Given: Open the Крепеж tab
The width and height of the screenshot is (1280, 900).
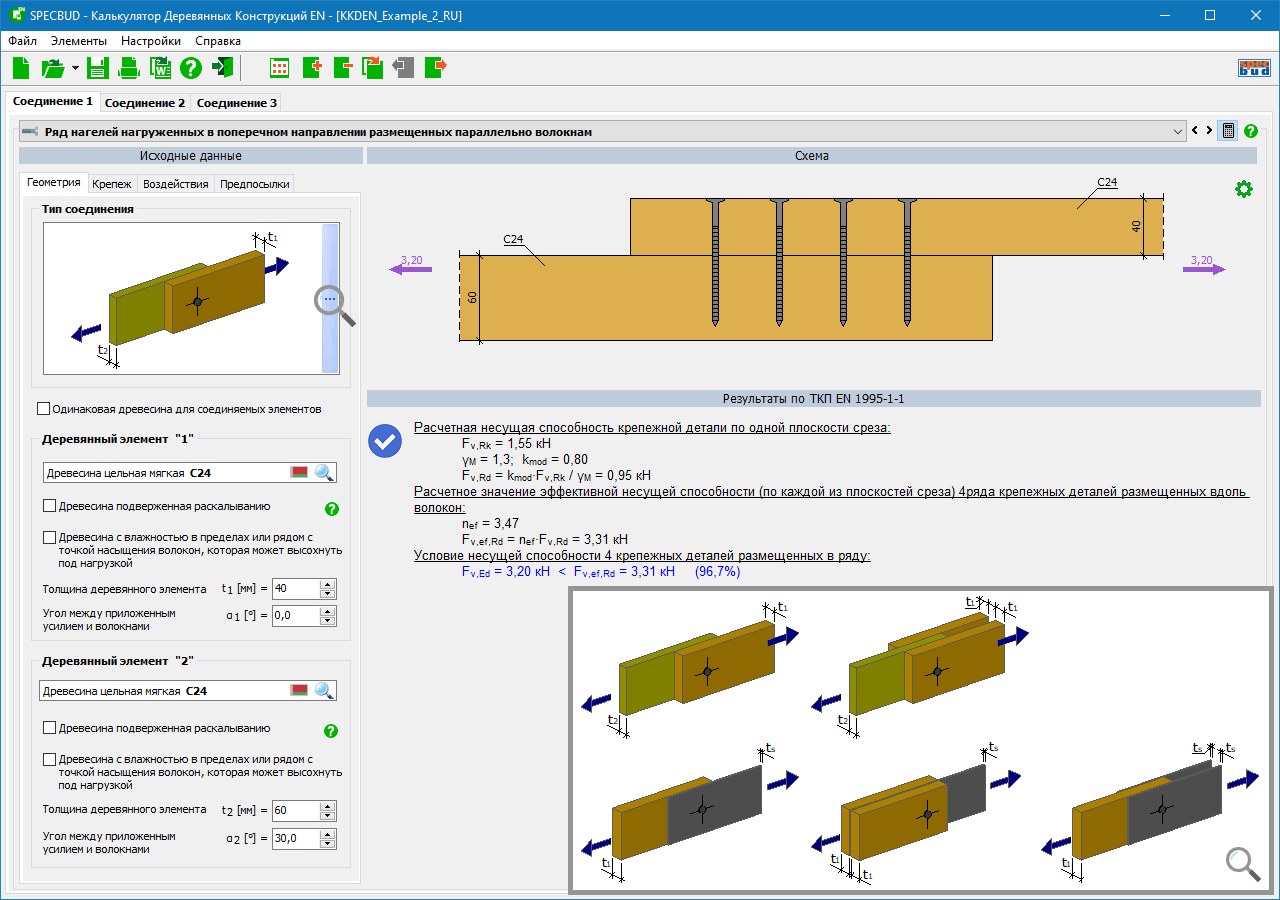Looking at the screenshot, I should (111, 184).
